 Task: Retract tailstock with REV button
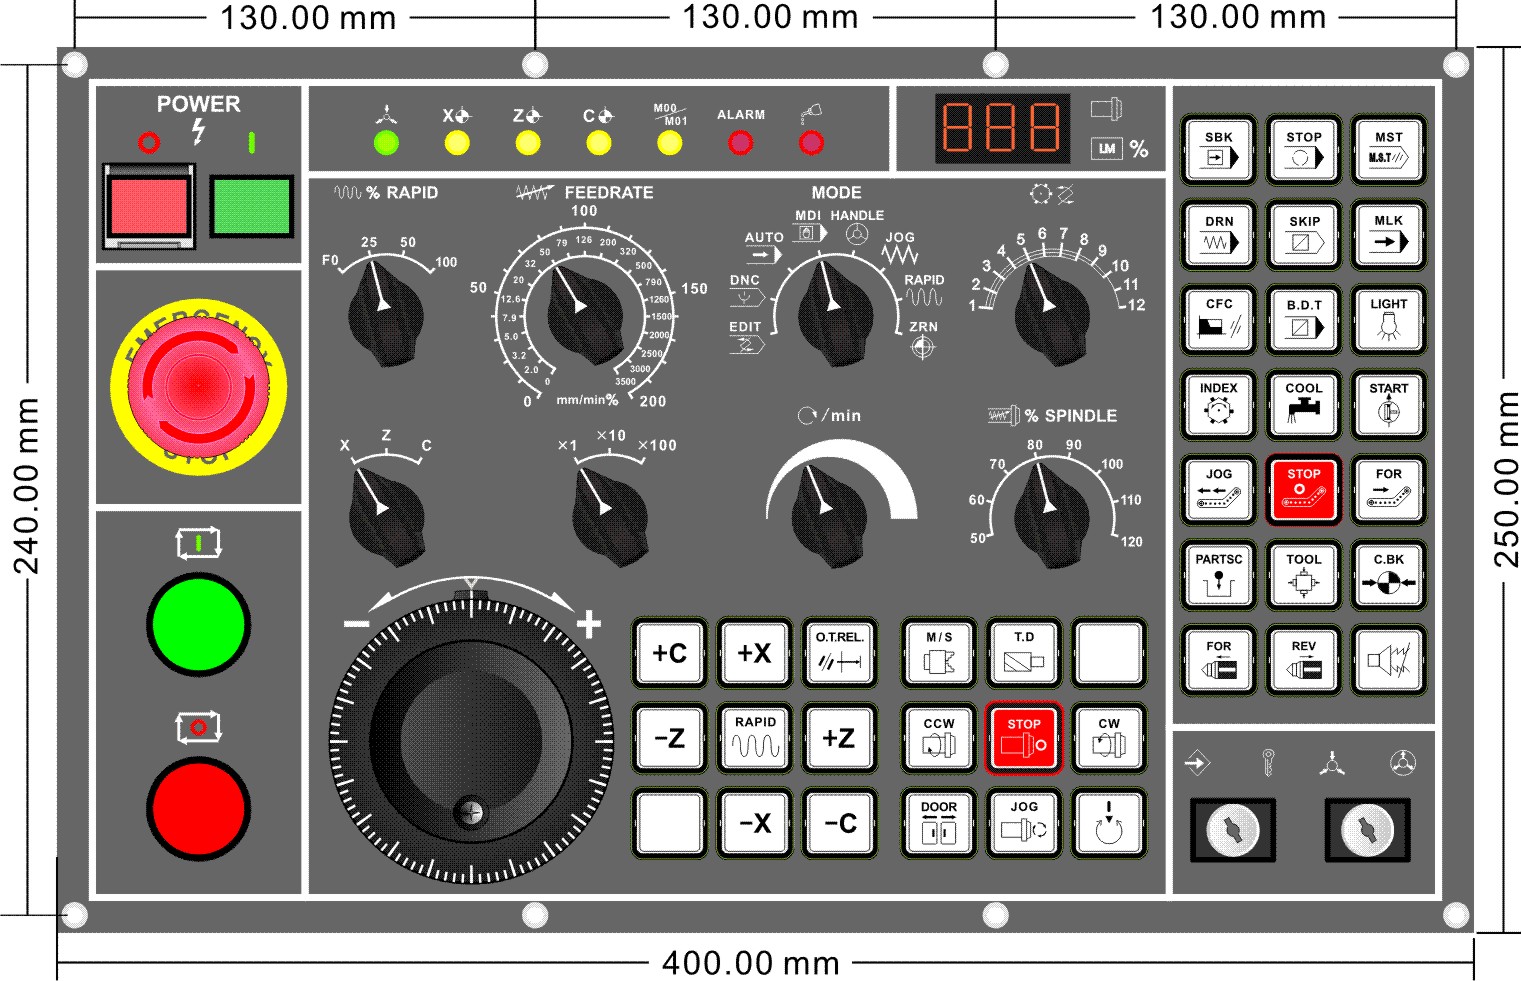point(1303,660)
